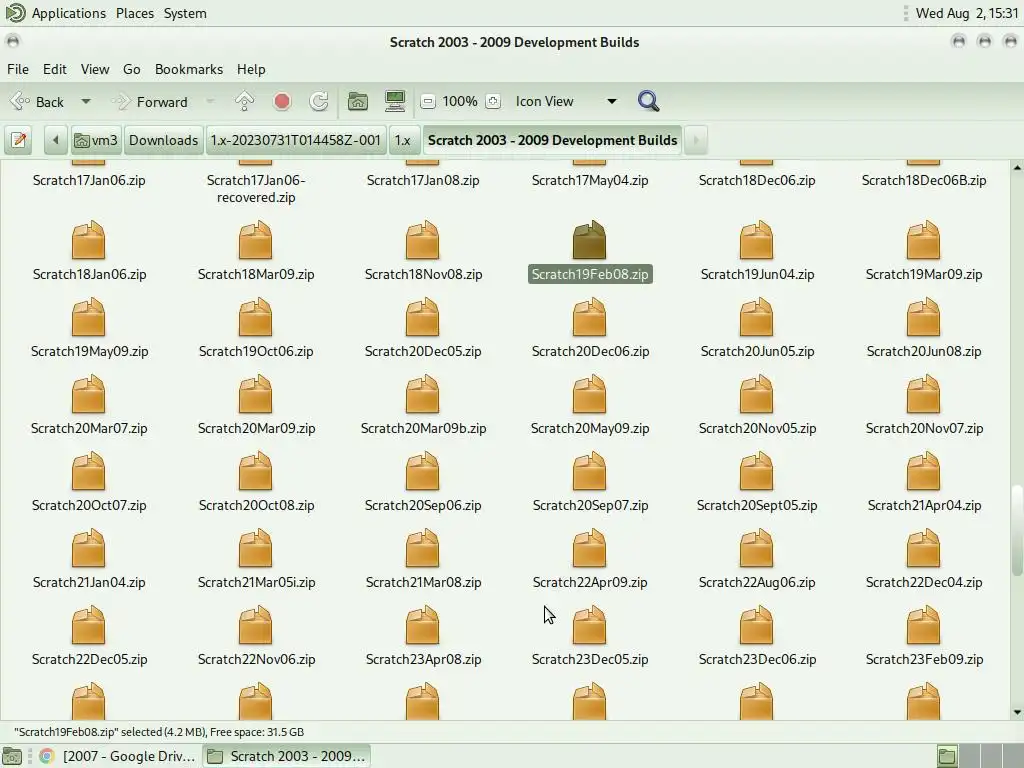Select the Scratch20Mar09b.zip archive icon
The image size is (1024, 768).
pos(423,394)
